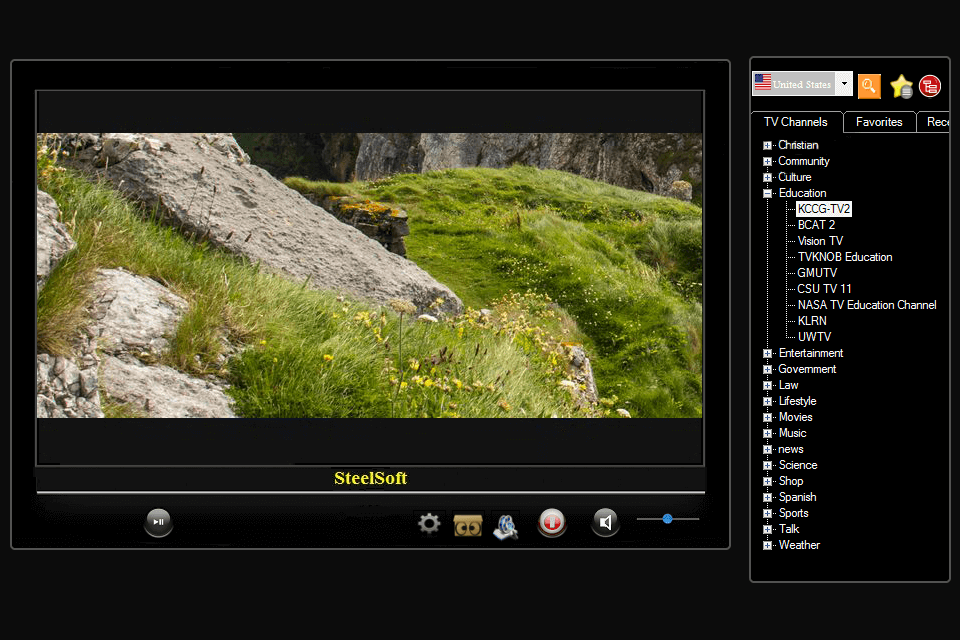The image size is (960, 640).
Task: Switch to the TV Channels tab
Action: coord(796,121)
